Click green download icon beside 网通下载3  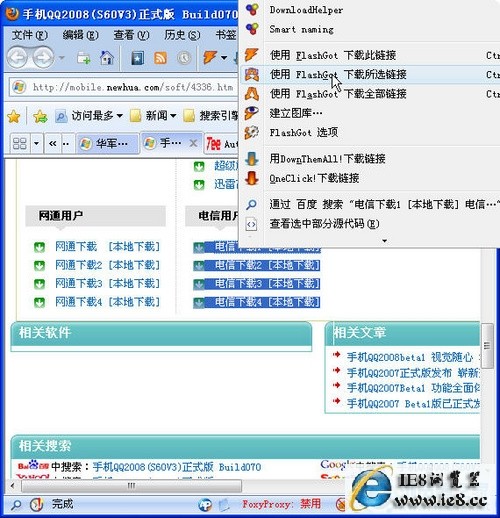pos(39,284)
